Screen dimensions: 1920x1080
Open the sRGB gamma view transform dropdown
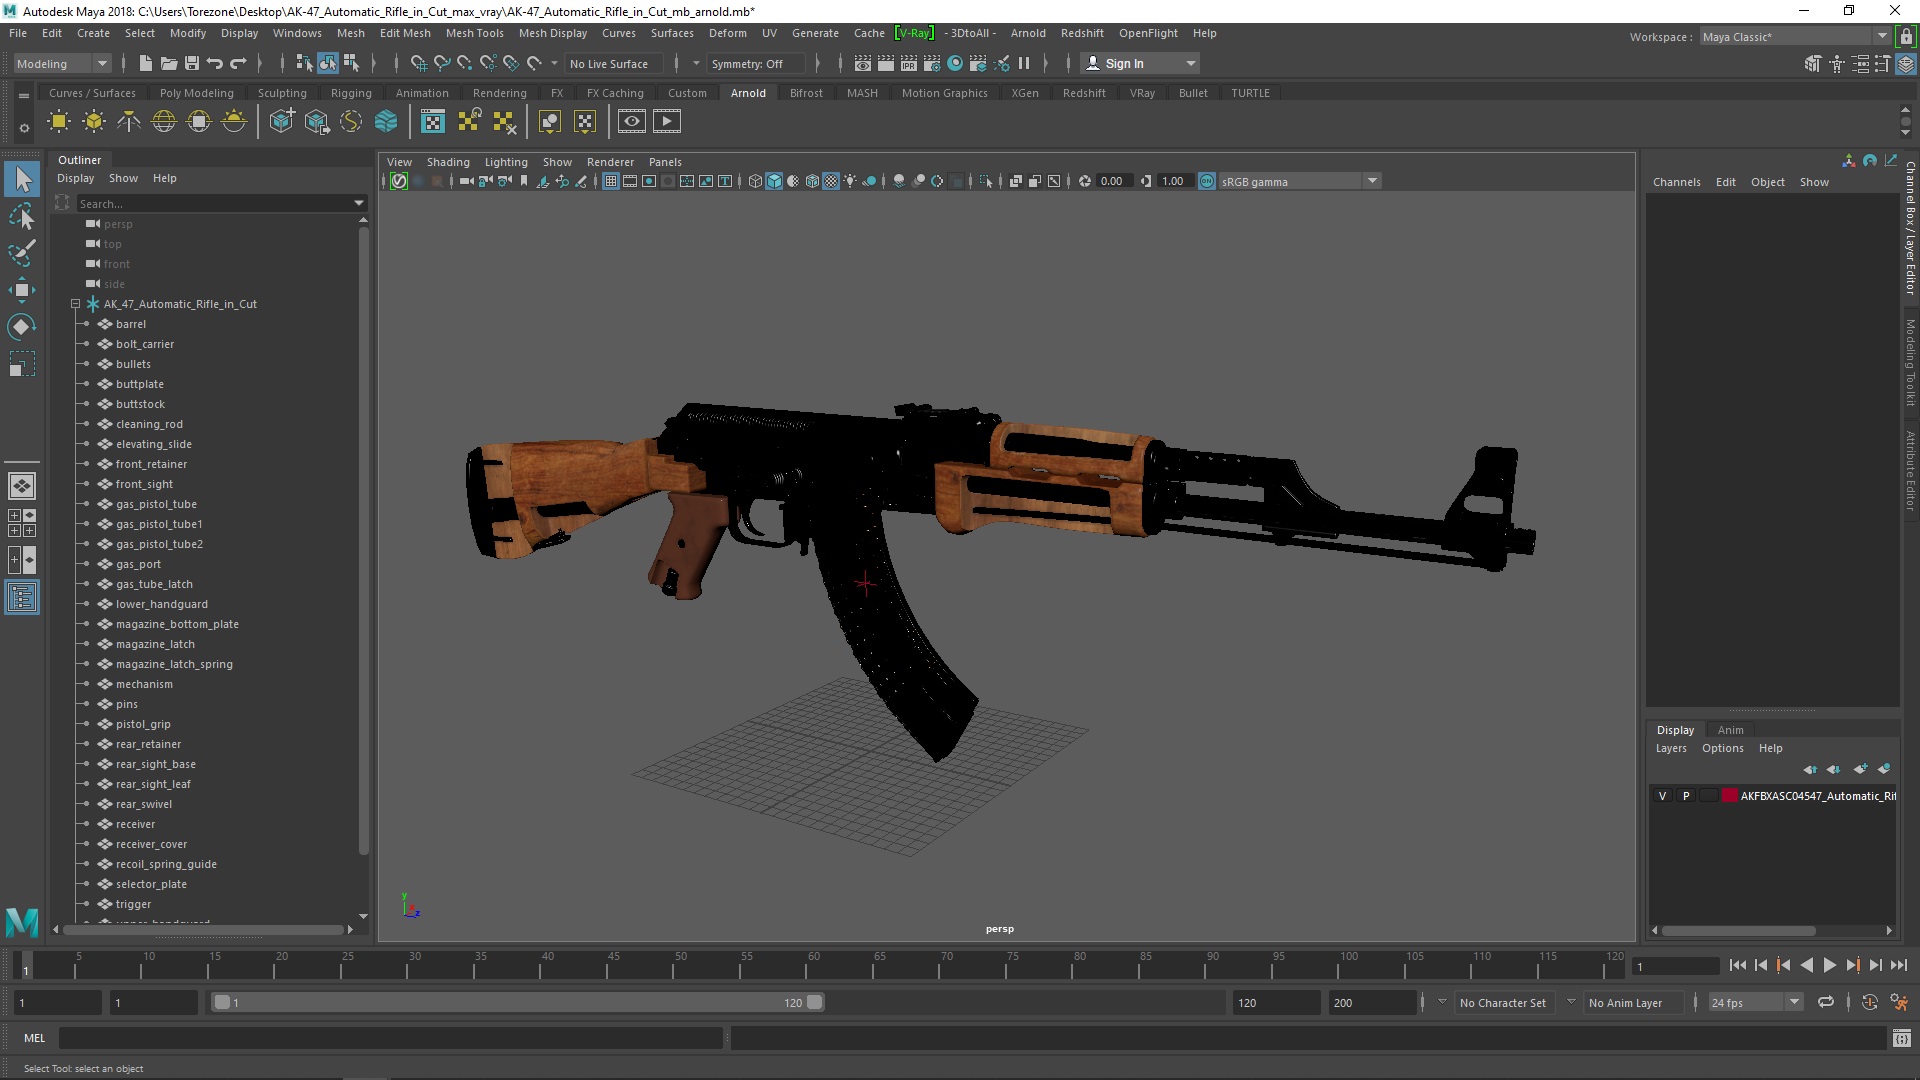1372,181
